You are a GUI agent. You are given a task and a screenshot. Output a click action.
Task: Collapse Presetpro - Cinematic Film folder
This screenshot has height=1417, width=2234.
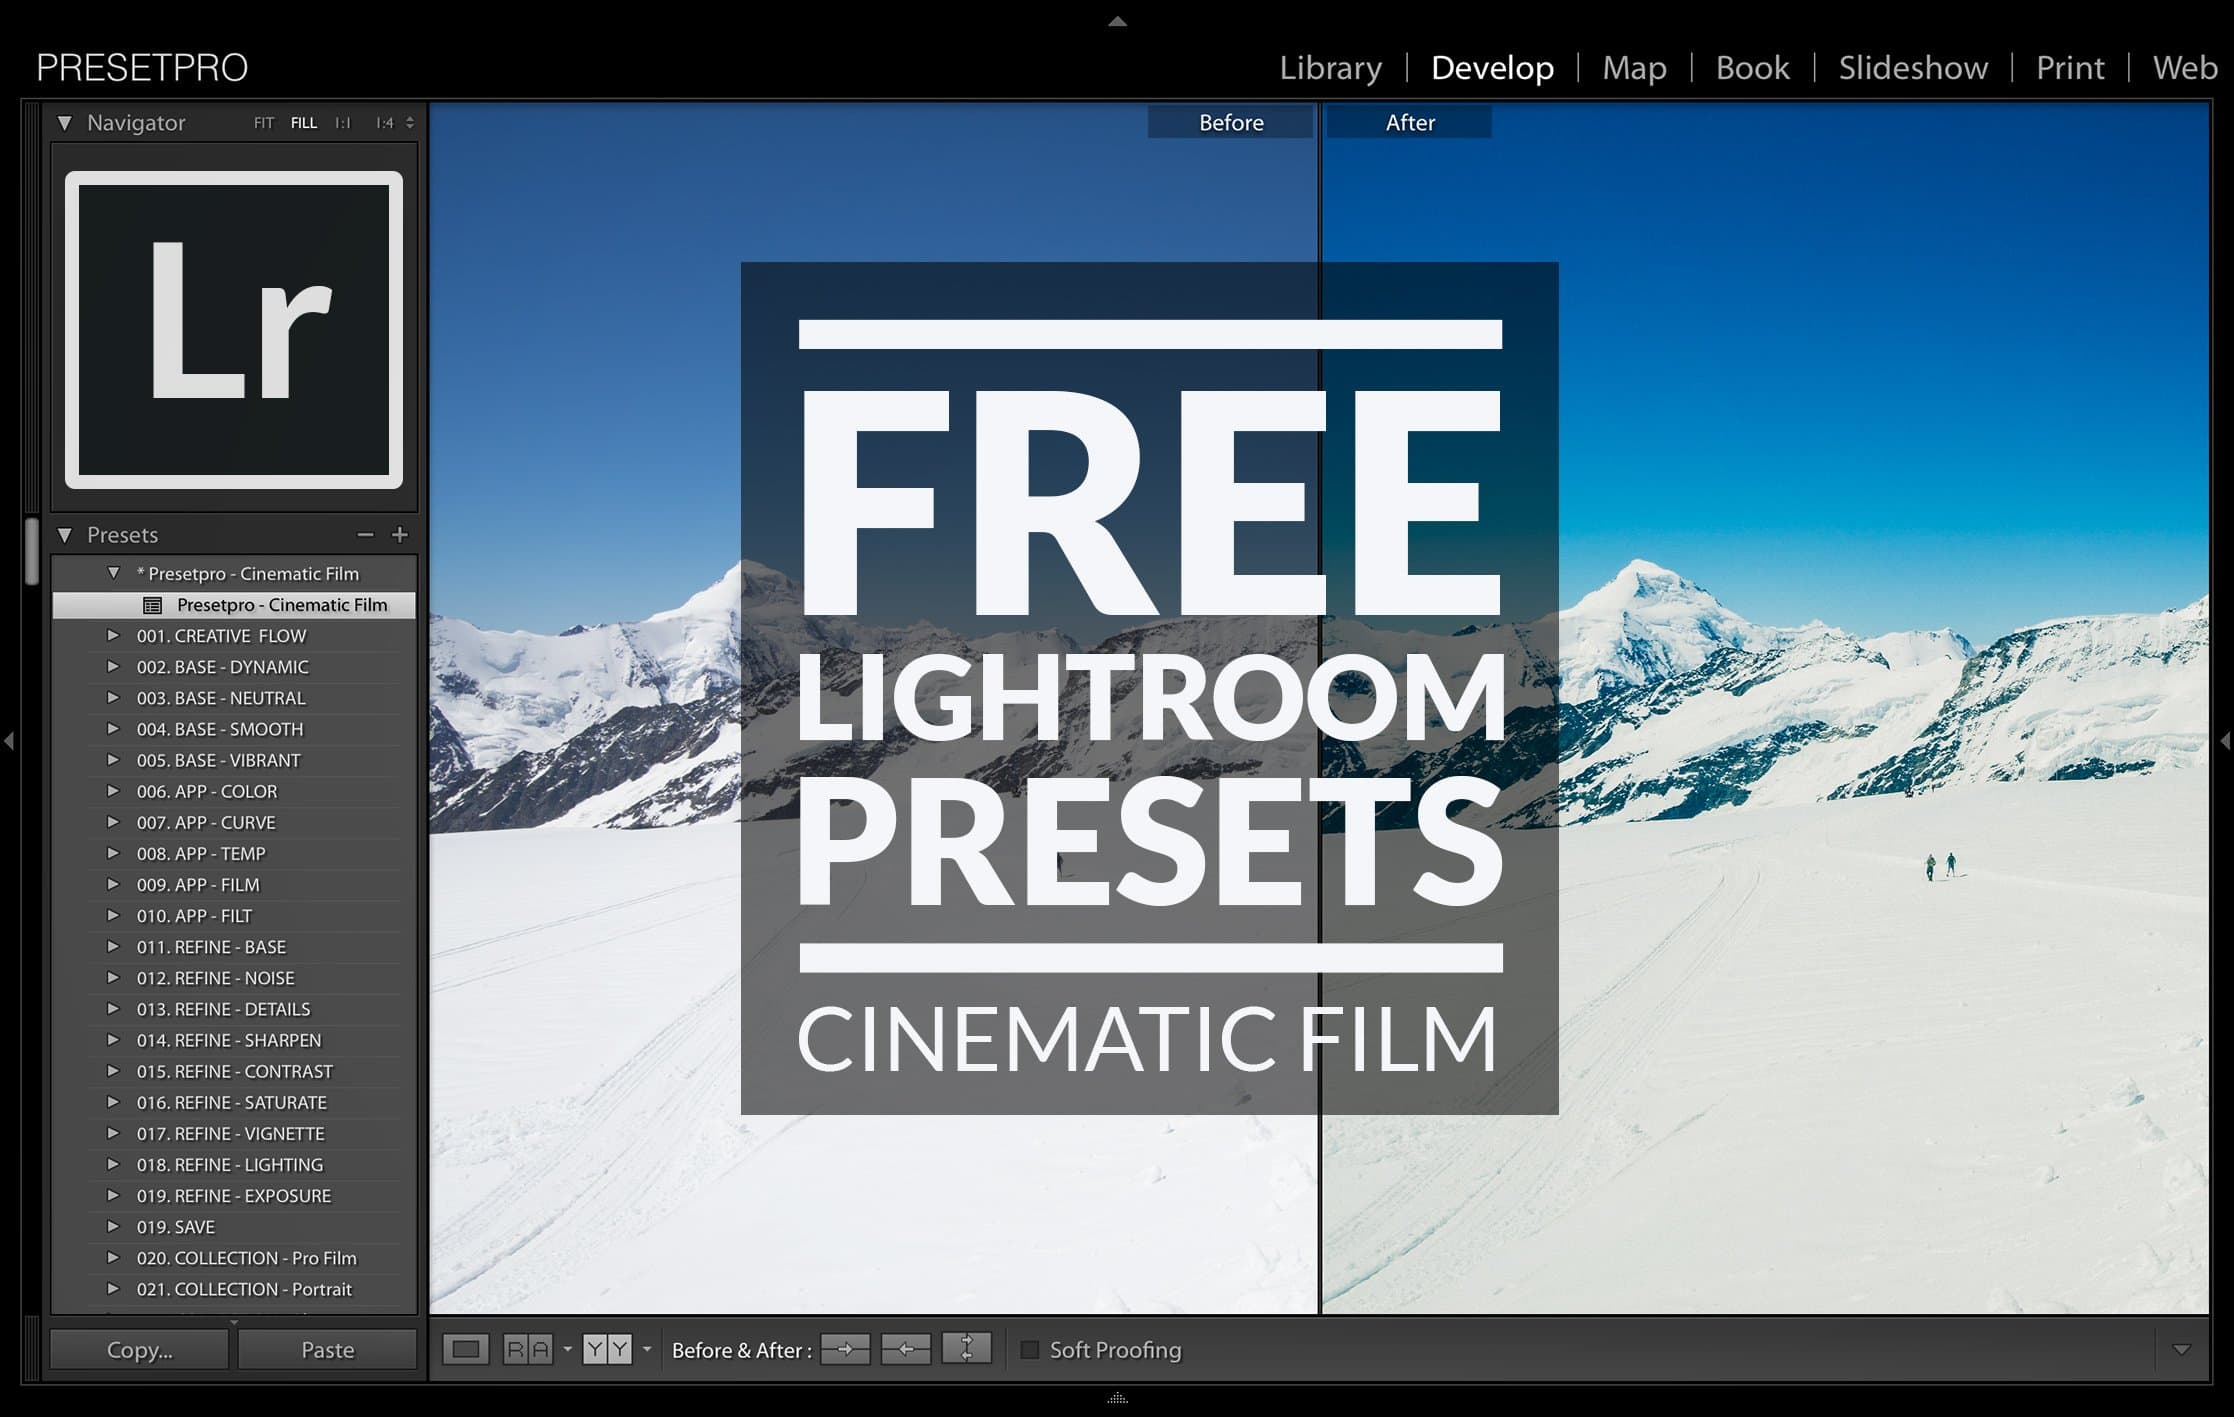(113, 573)
